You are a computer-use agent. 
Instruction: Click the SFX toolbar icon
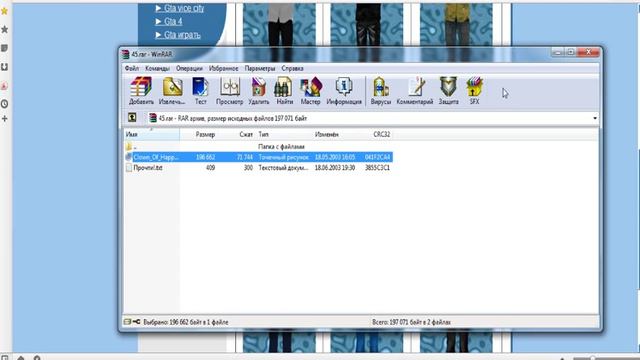(x=474, y=91)
